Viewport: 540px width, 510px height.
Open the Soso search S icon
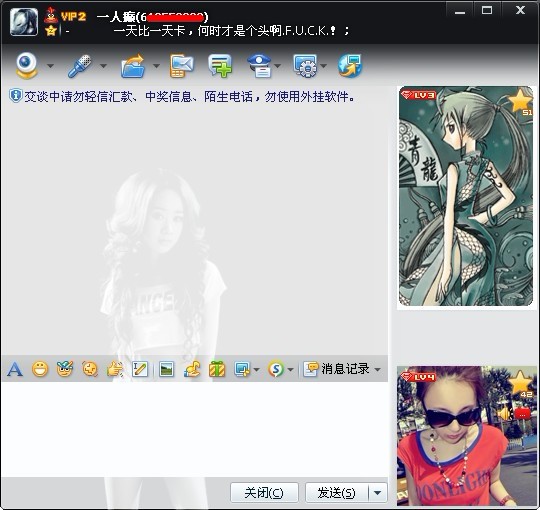pyautogui.click(x=276, y=370)
